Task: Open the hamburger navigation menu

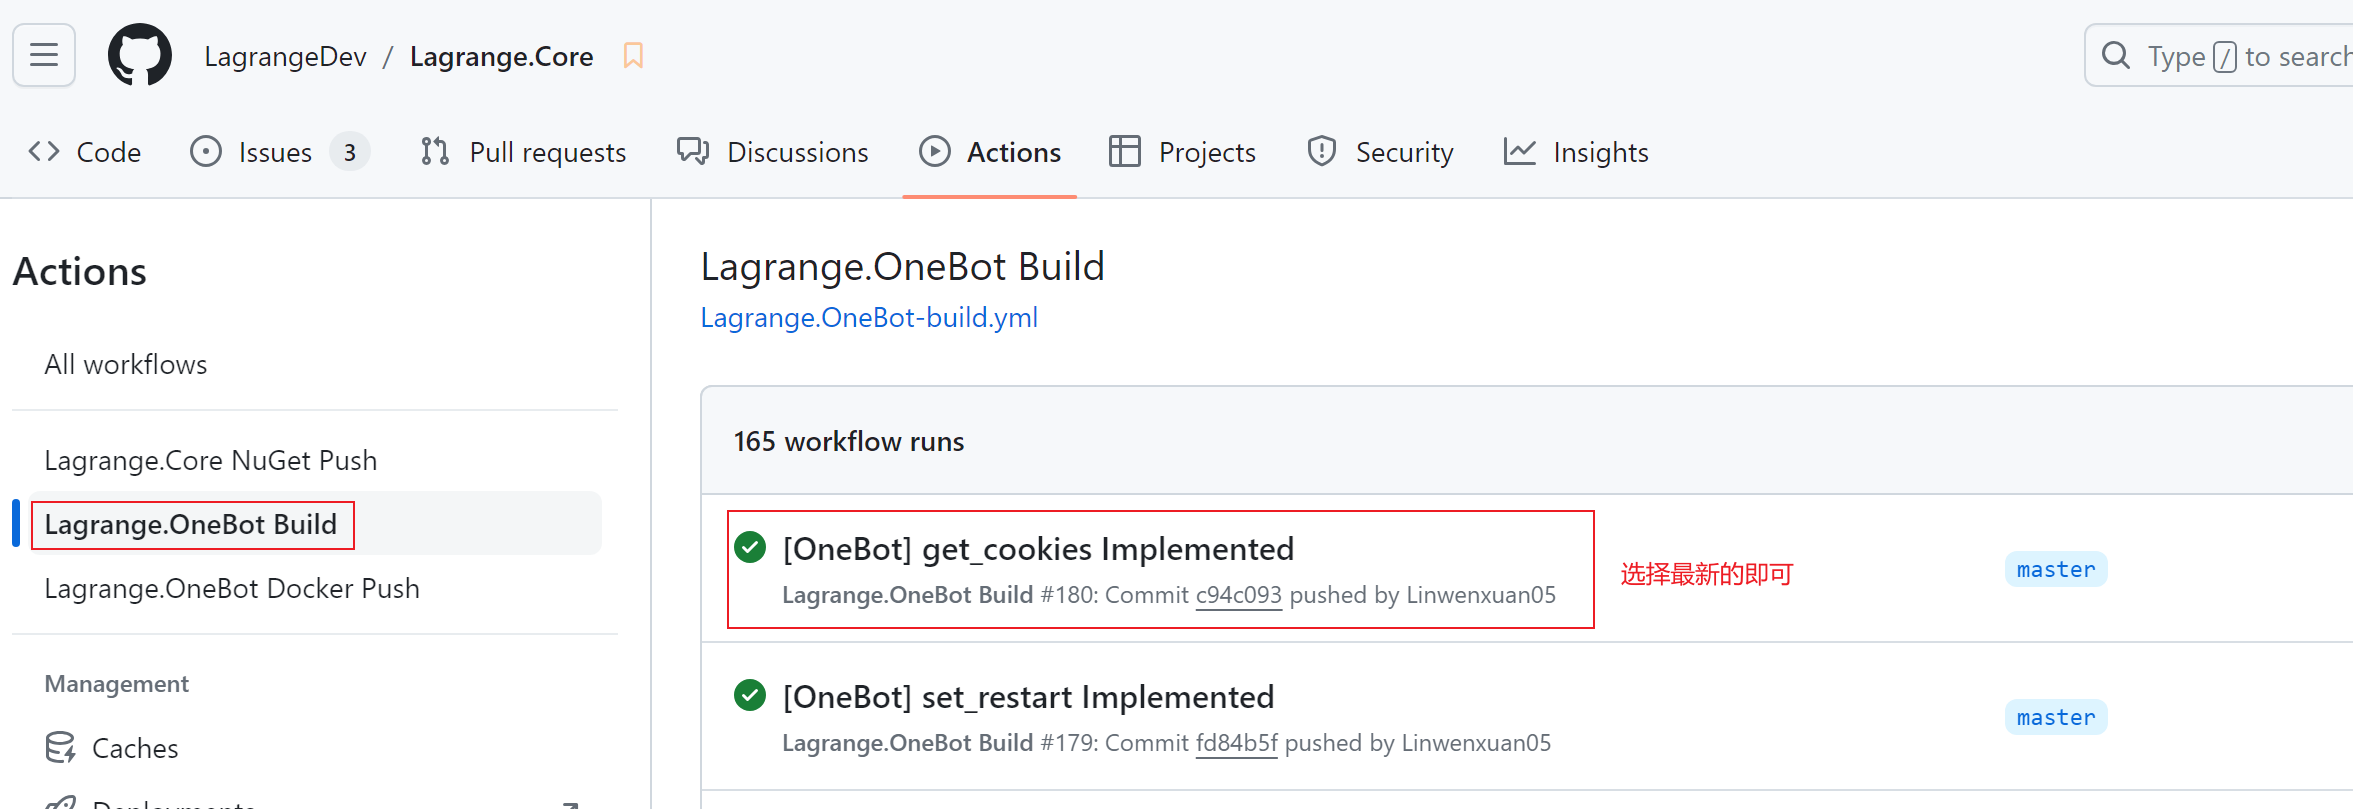Action: 44,55
